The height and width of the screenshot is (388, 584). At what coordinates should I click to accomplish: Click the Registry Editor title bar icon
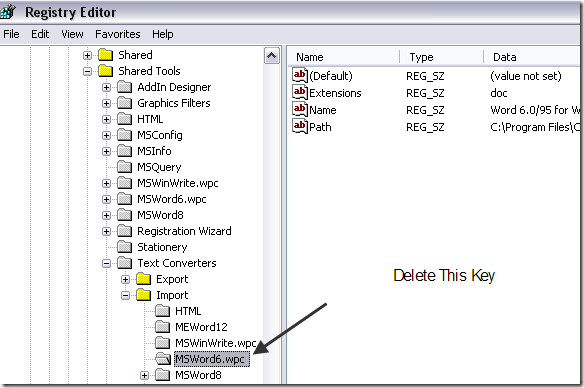pos(7,12)
